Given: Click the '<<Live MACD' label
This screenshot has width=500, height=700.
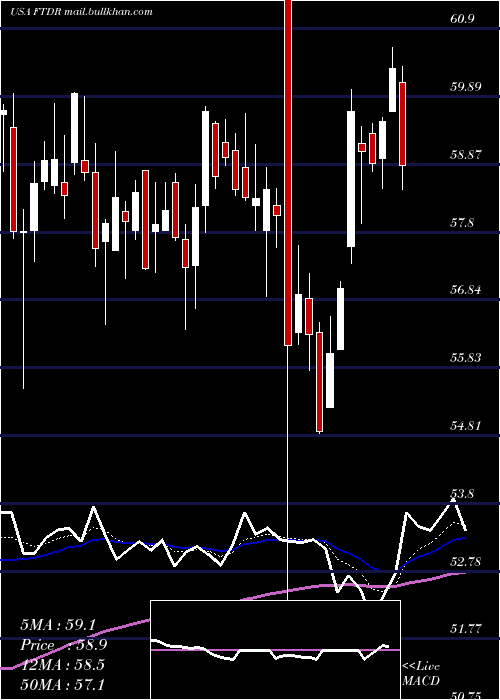Looking at the screenshot, I should (421, 673).
